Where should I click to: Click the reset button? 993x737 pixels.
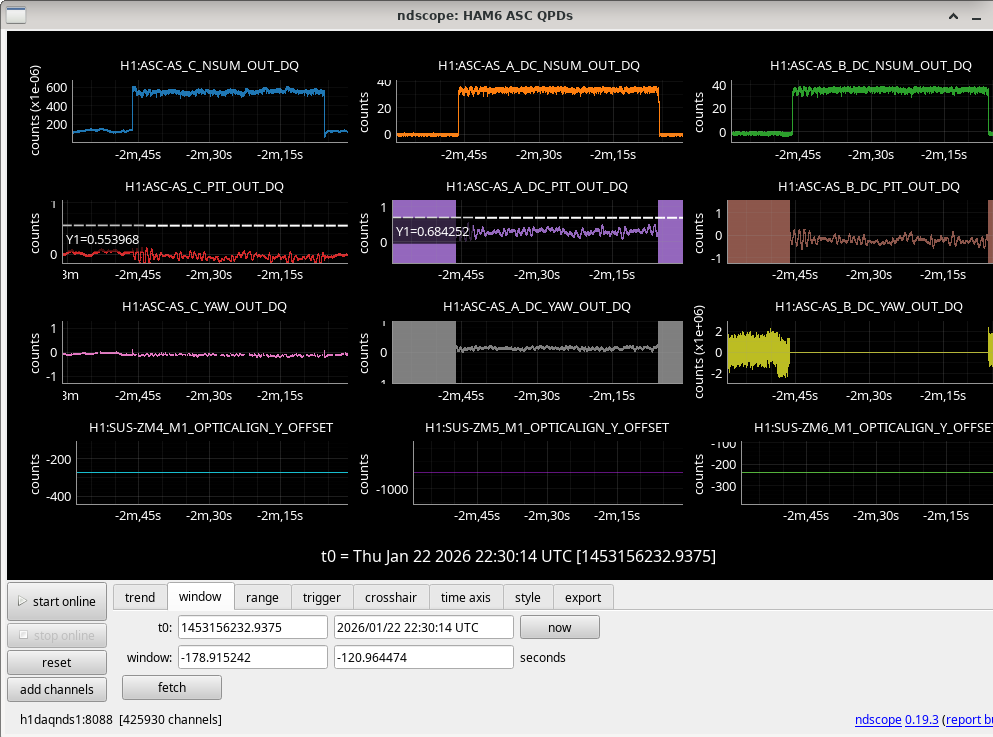click(x=56, y=662)
